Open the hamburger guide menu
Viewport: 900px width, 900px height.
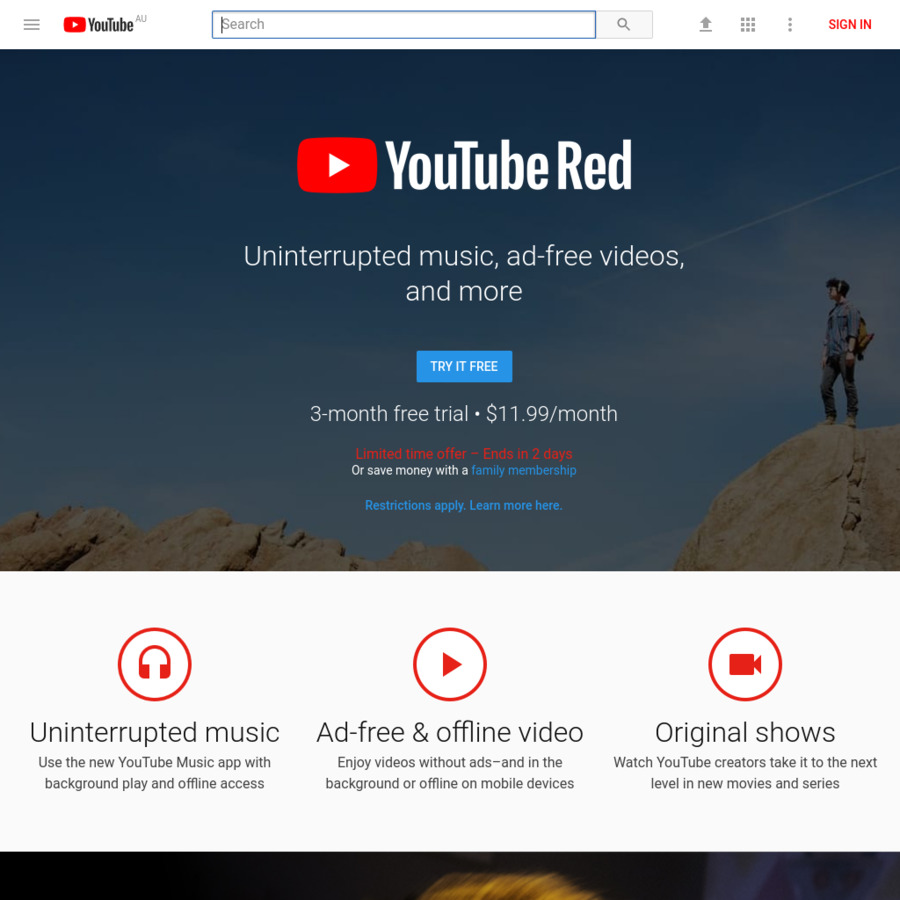(x=32, y=25)
